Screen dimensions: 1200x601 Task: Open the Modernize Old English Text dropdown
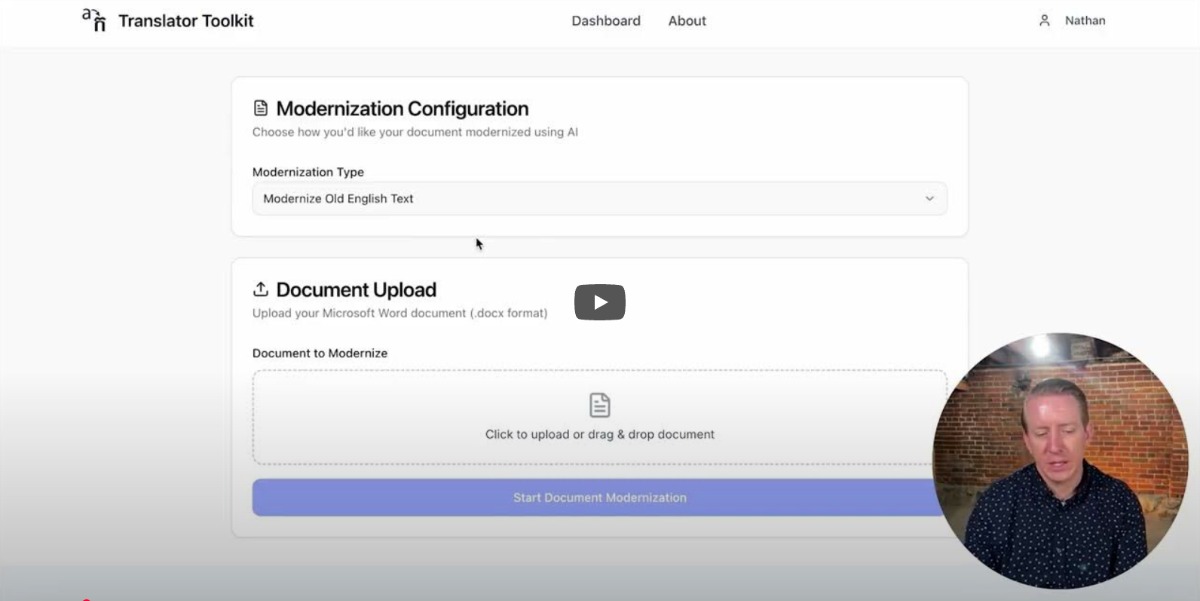[598, 199]
